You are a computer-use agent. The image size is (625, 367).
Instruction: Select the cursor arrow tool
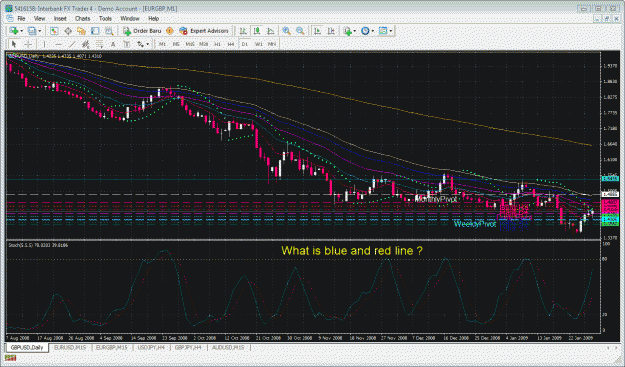click(14, 44)
